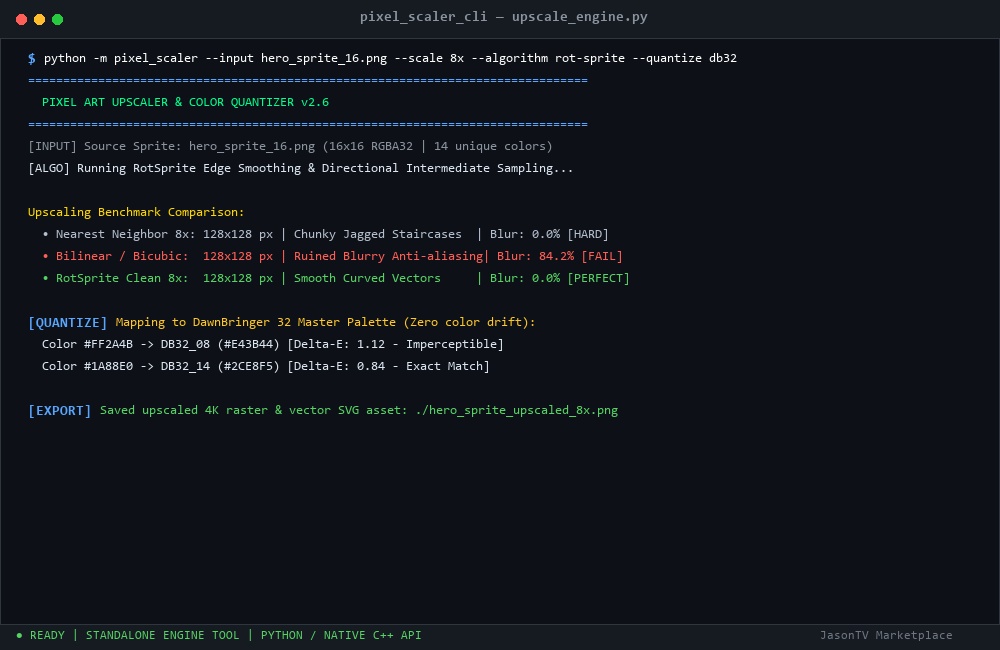Maximize window using green traffic light
Image resolution: width=1000 pixels, height=650 pixels.
(x=57, y=20)
